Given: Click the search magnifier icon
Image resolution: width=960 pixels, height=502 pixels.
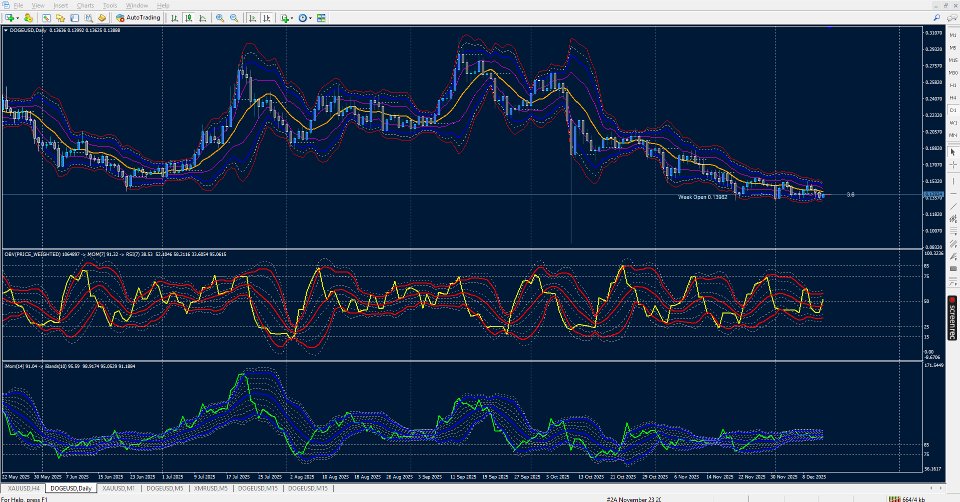Looking at the screenshot, I should (x=937, y=18).
